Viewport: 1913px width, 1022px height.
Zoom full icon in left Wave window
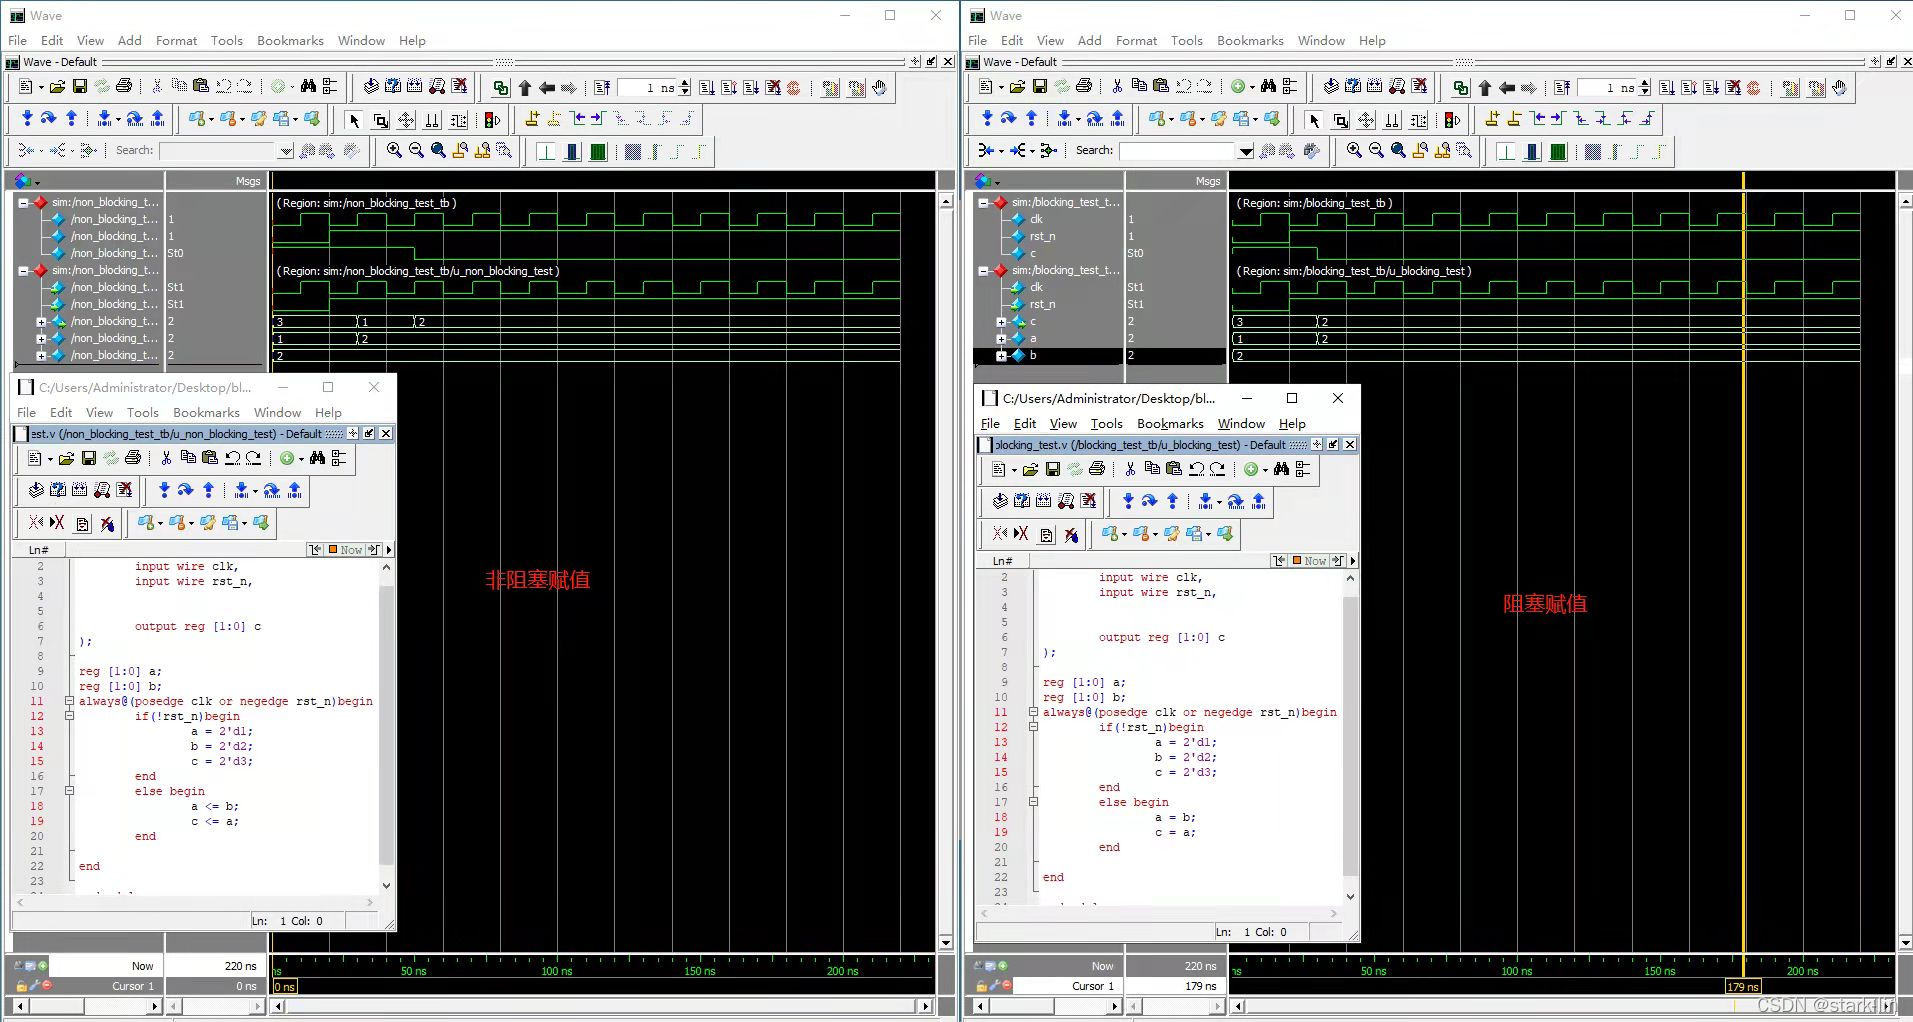pyautogui.click(x=438, y=150)
